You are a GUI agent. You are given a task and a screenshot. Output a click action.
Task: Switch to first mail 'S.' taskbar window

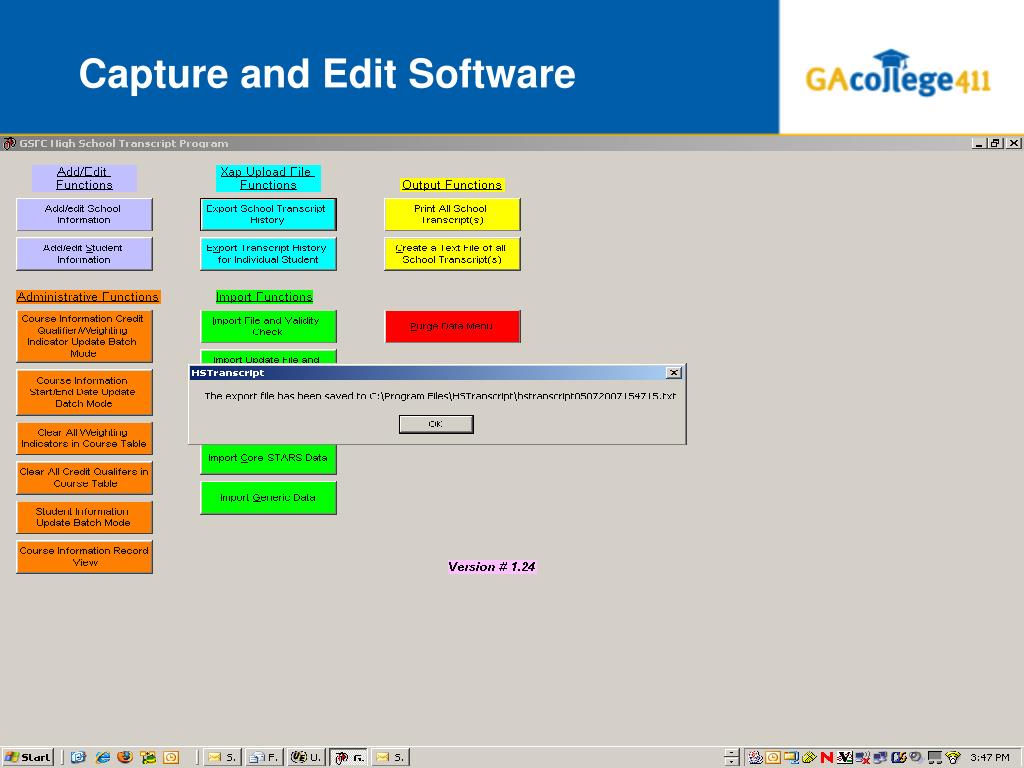tap(222, 757)
